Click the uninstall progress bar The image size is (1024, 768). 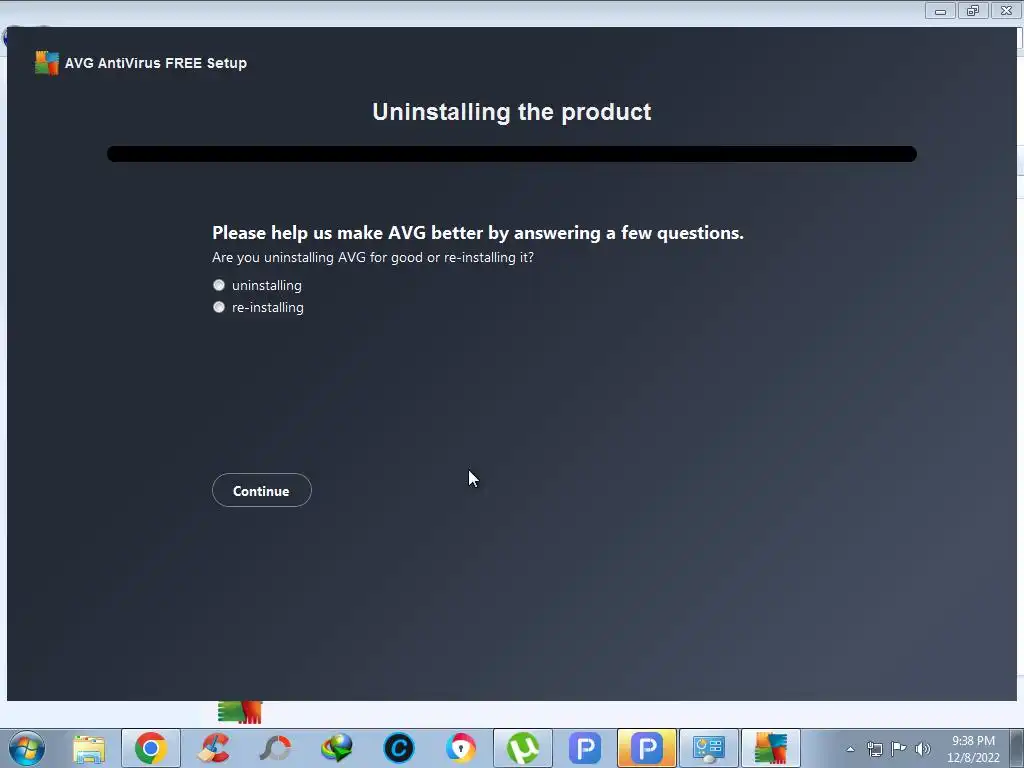click(512, 154)
